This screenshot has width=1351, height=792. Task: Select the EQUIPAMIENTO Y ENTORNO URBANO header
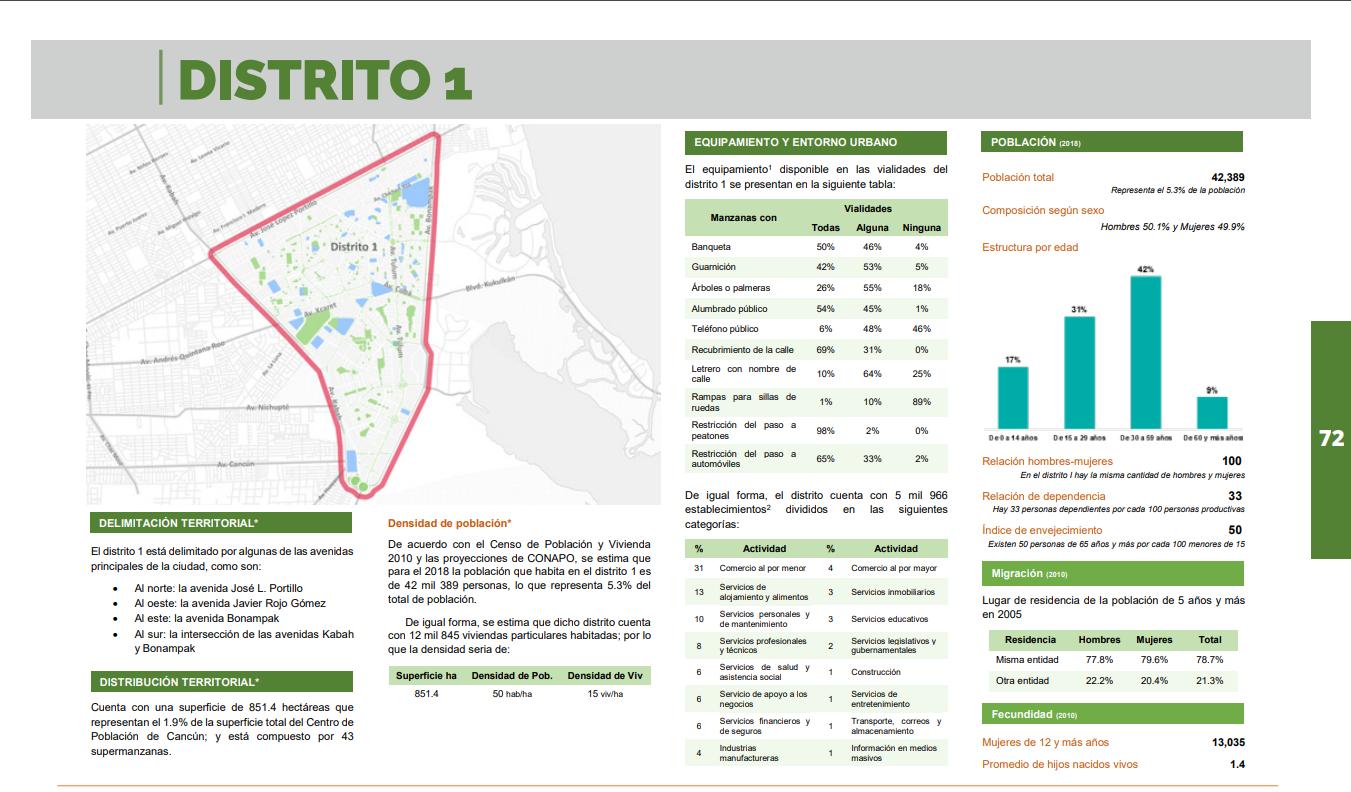coord(815,142)
